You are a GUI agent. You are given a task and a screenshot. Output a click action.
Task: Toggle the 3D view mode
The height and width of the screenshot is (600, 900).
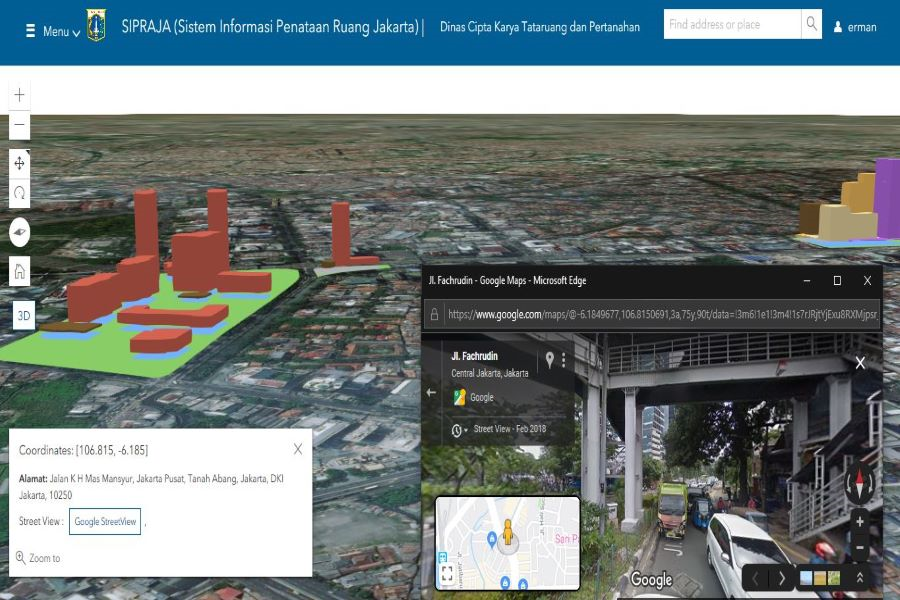point(23,316)
